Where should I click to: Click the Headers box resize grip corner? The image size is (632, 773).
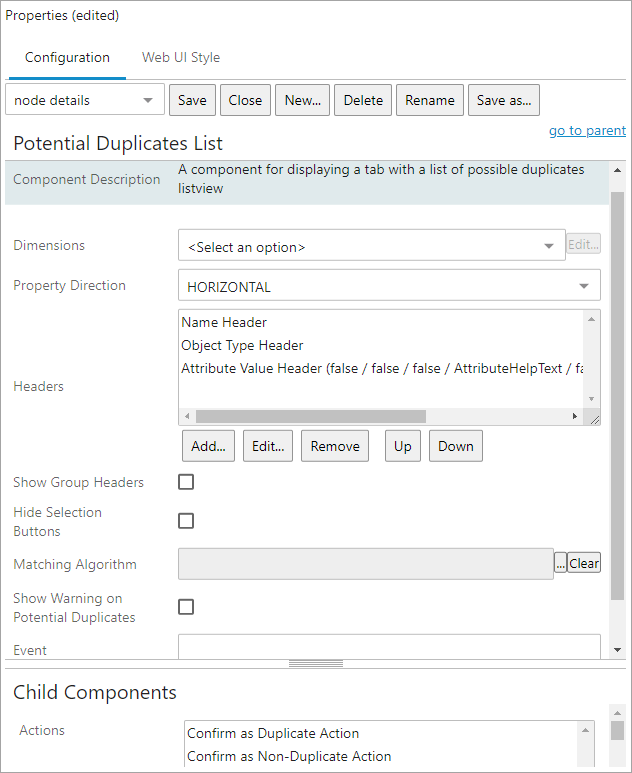pos(594,420)
